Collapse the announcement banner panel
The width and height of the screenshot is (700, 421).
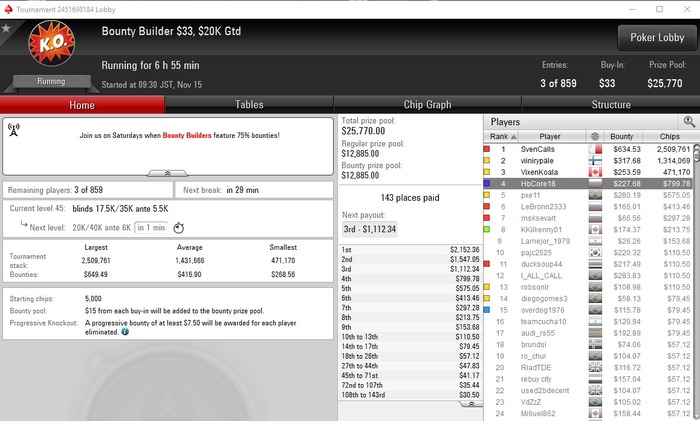click(167, 173)
